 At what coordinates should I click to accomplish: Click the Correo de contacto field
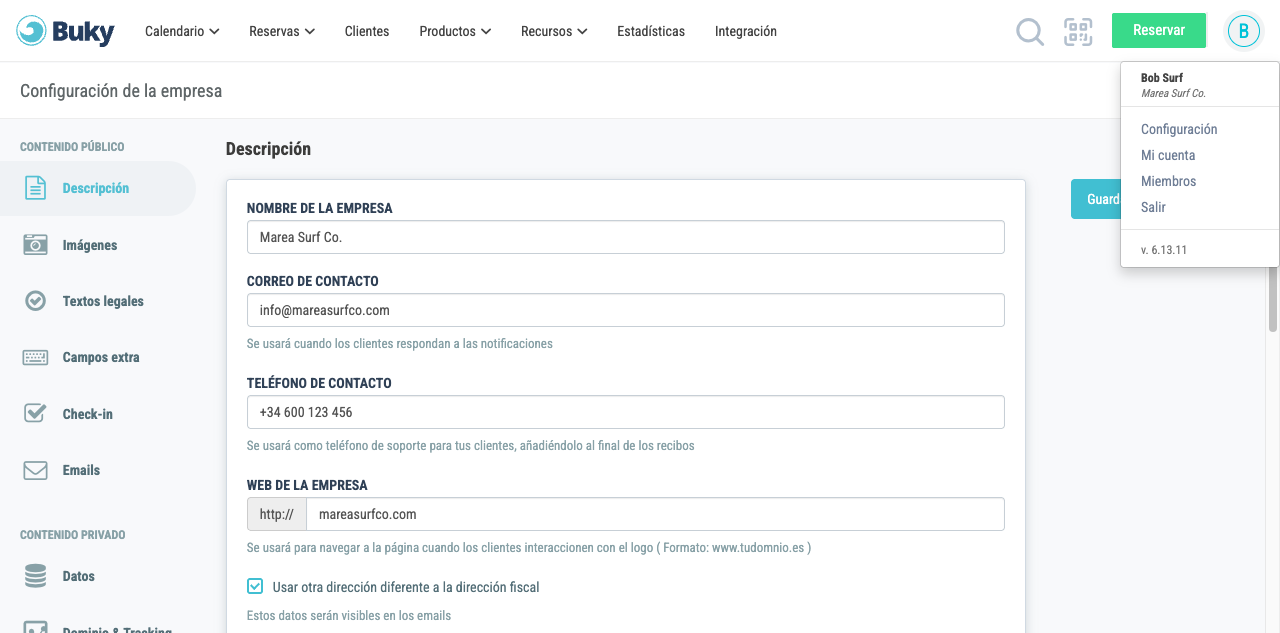626,310
